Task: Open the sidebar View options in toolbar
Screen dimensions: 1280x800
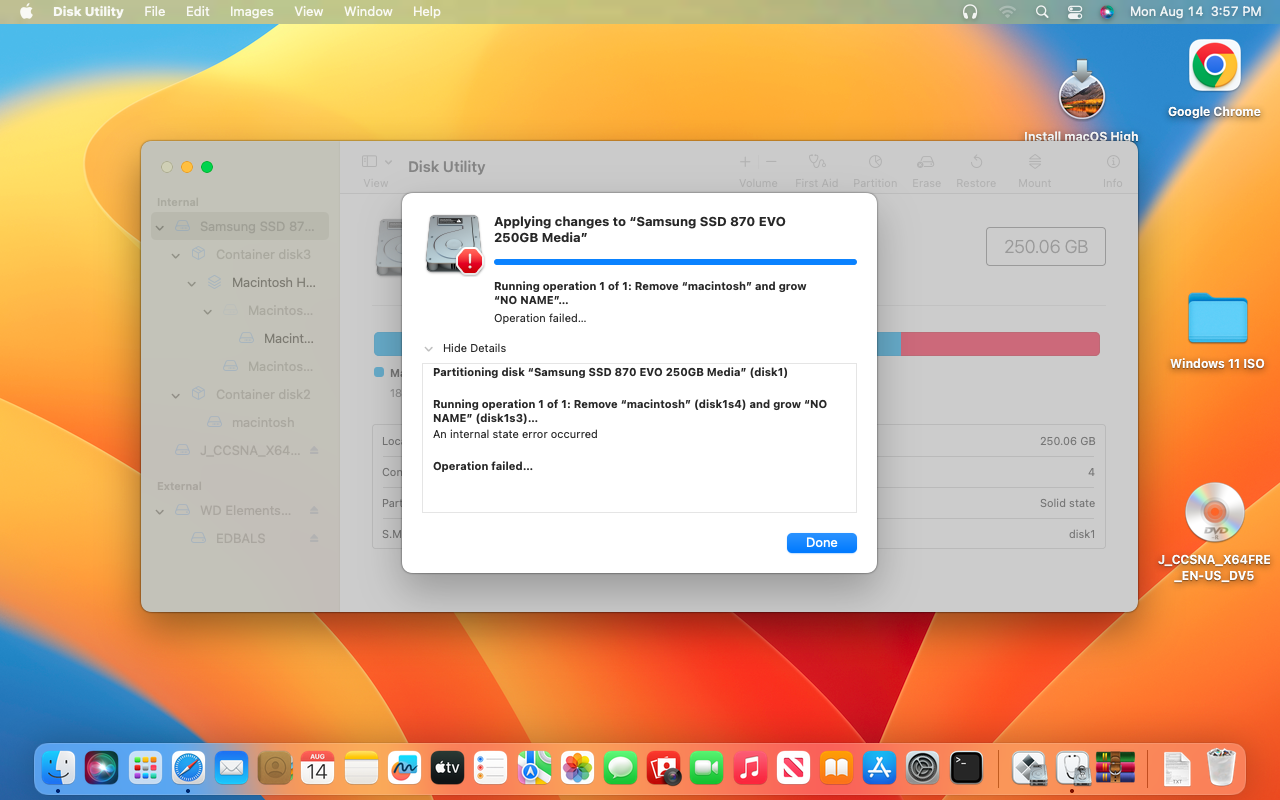Action: pos(376,162)
